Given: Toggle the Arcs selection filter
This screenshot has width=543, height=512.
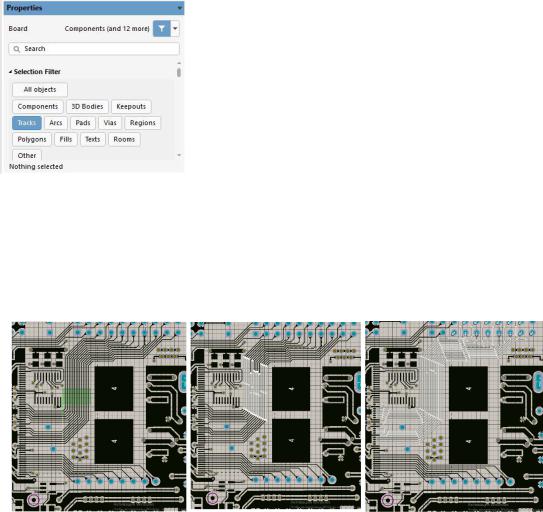Looking at the screenshot, I should tap(56, 123).
